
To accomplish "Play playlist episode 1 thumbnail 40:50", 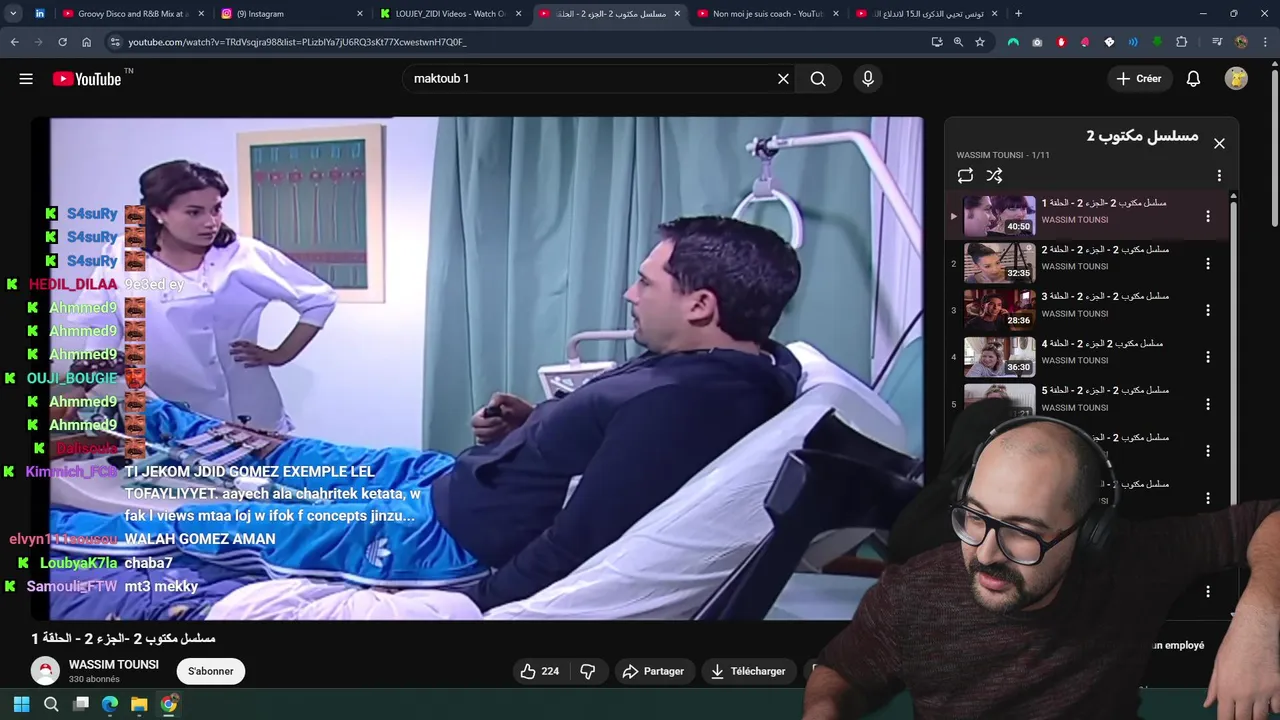I will 999,216.
